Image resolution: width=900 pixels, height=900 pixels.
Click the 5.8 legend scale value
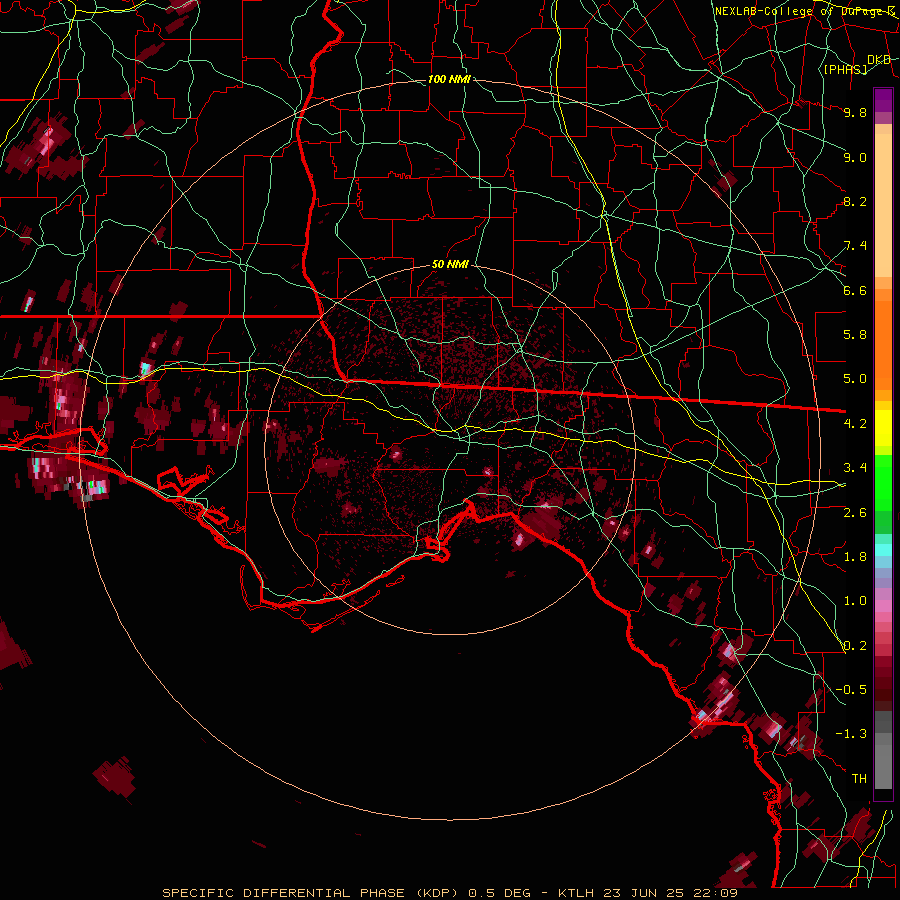click(855, 335)
